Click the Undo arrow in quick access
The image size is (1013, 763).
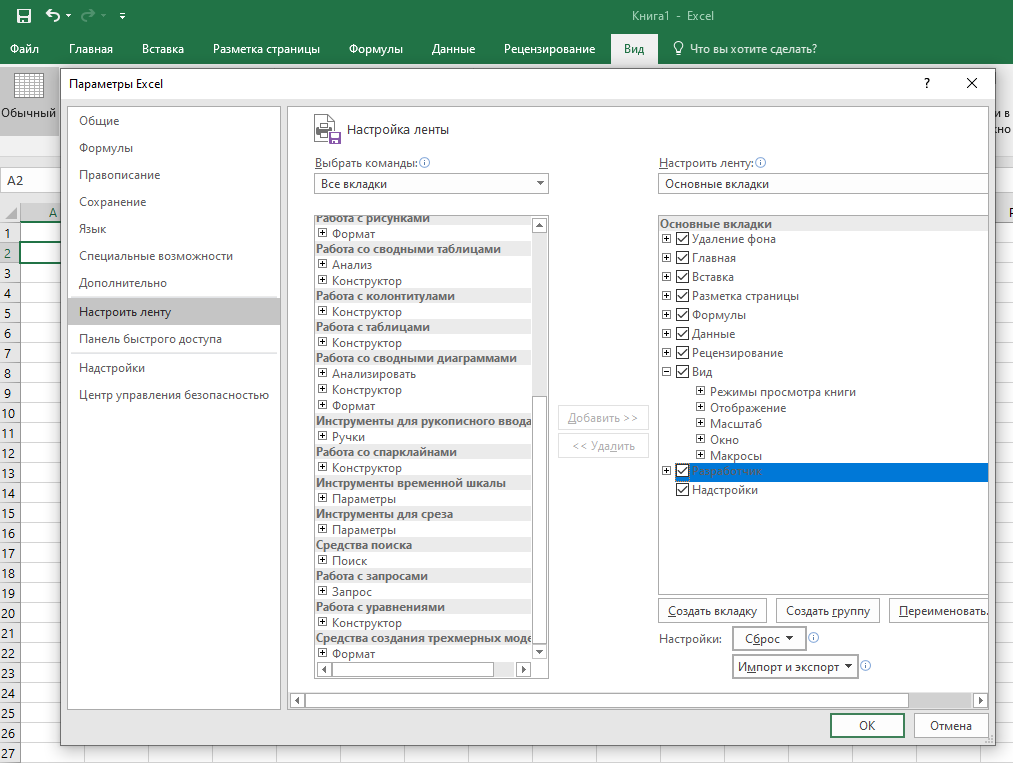(x=53, y=16)
